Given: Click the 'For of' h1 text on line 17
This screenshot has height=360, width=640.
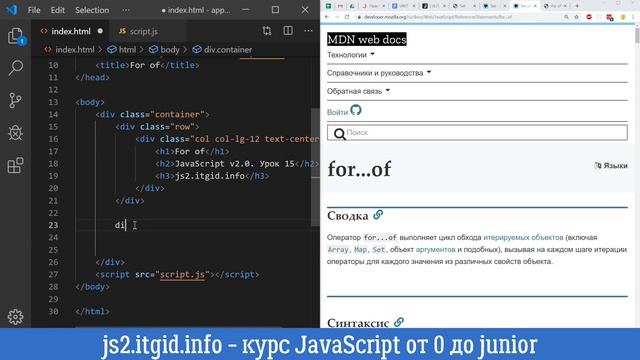Looking at the screenshot, I should [x=189, y=151].
